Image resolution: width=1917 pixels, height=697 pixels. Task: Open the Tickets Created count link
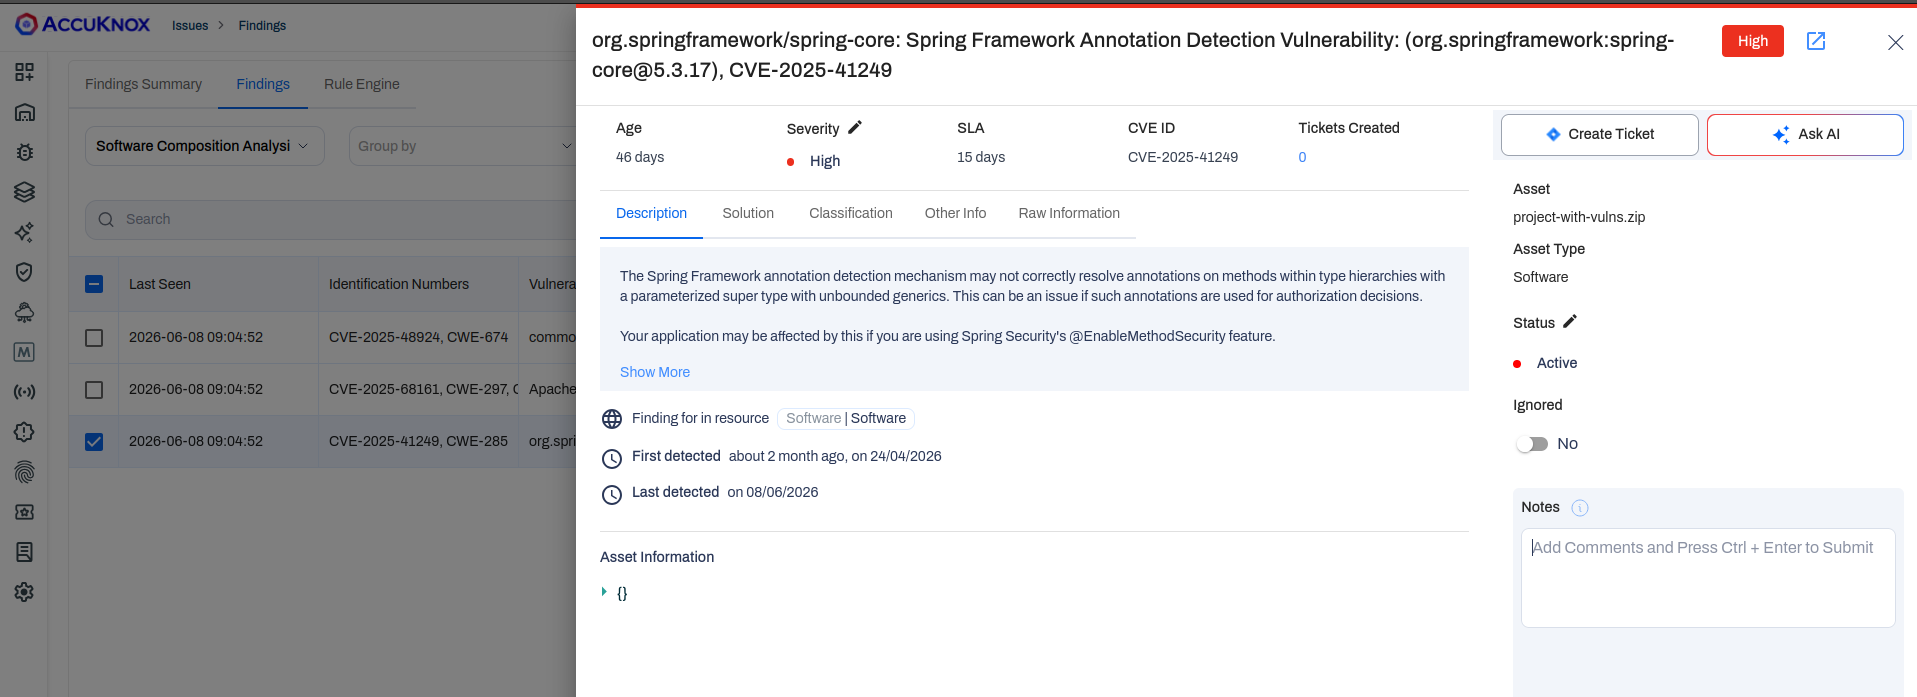[1302, 157]
